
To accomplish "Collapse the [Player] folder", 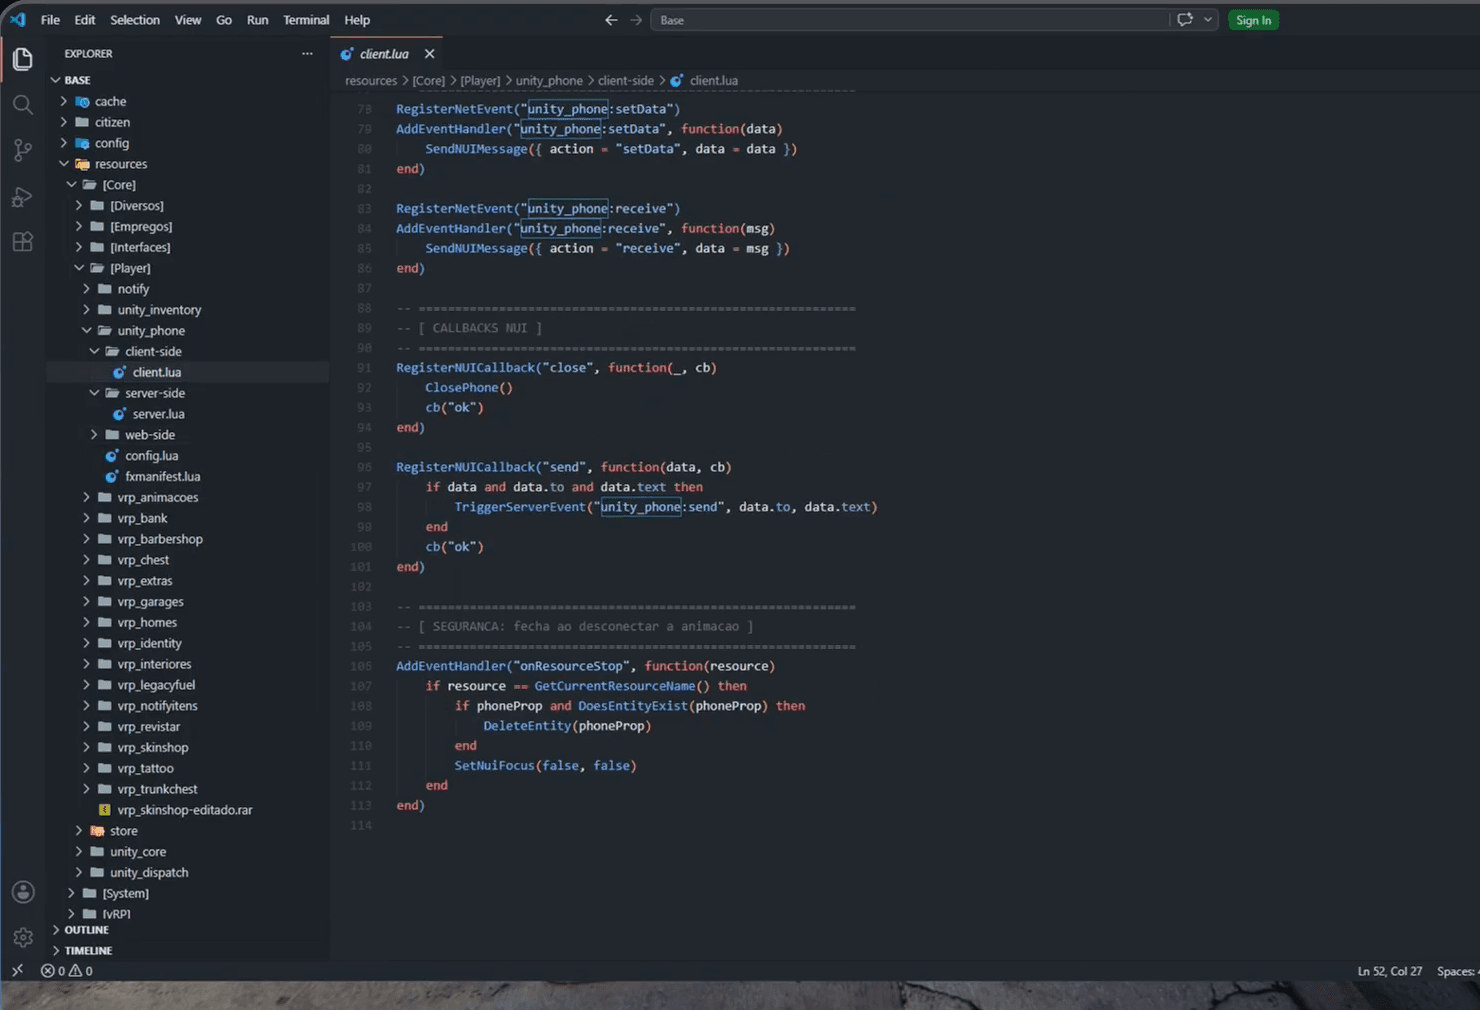I will [188, 268].
